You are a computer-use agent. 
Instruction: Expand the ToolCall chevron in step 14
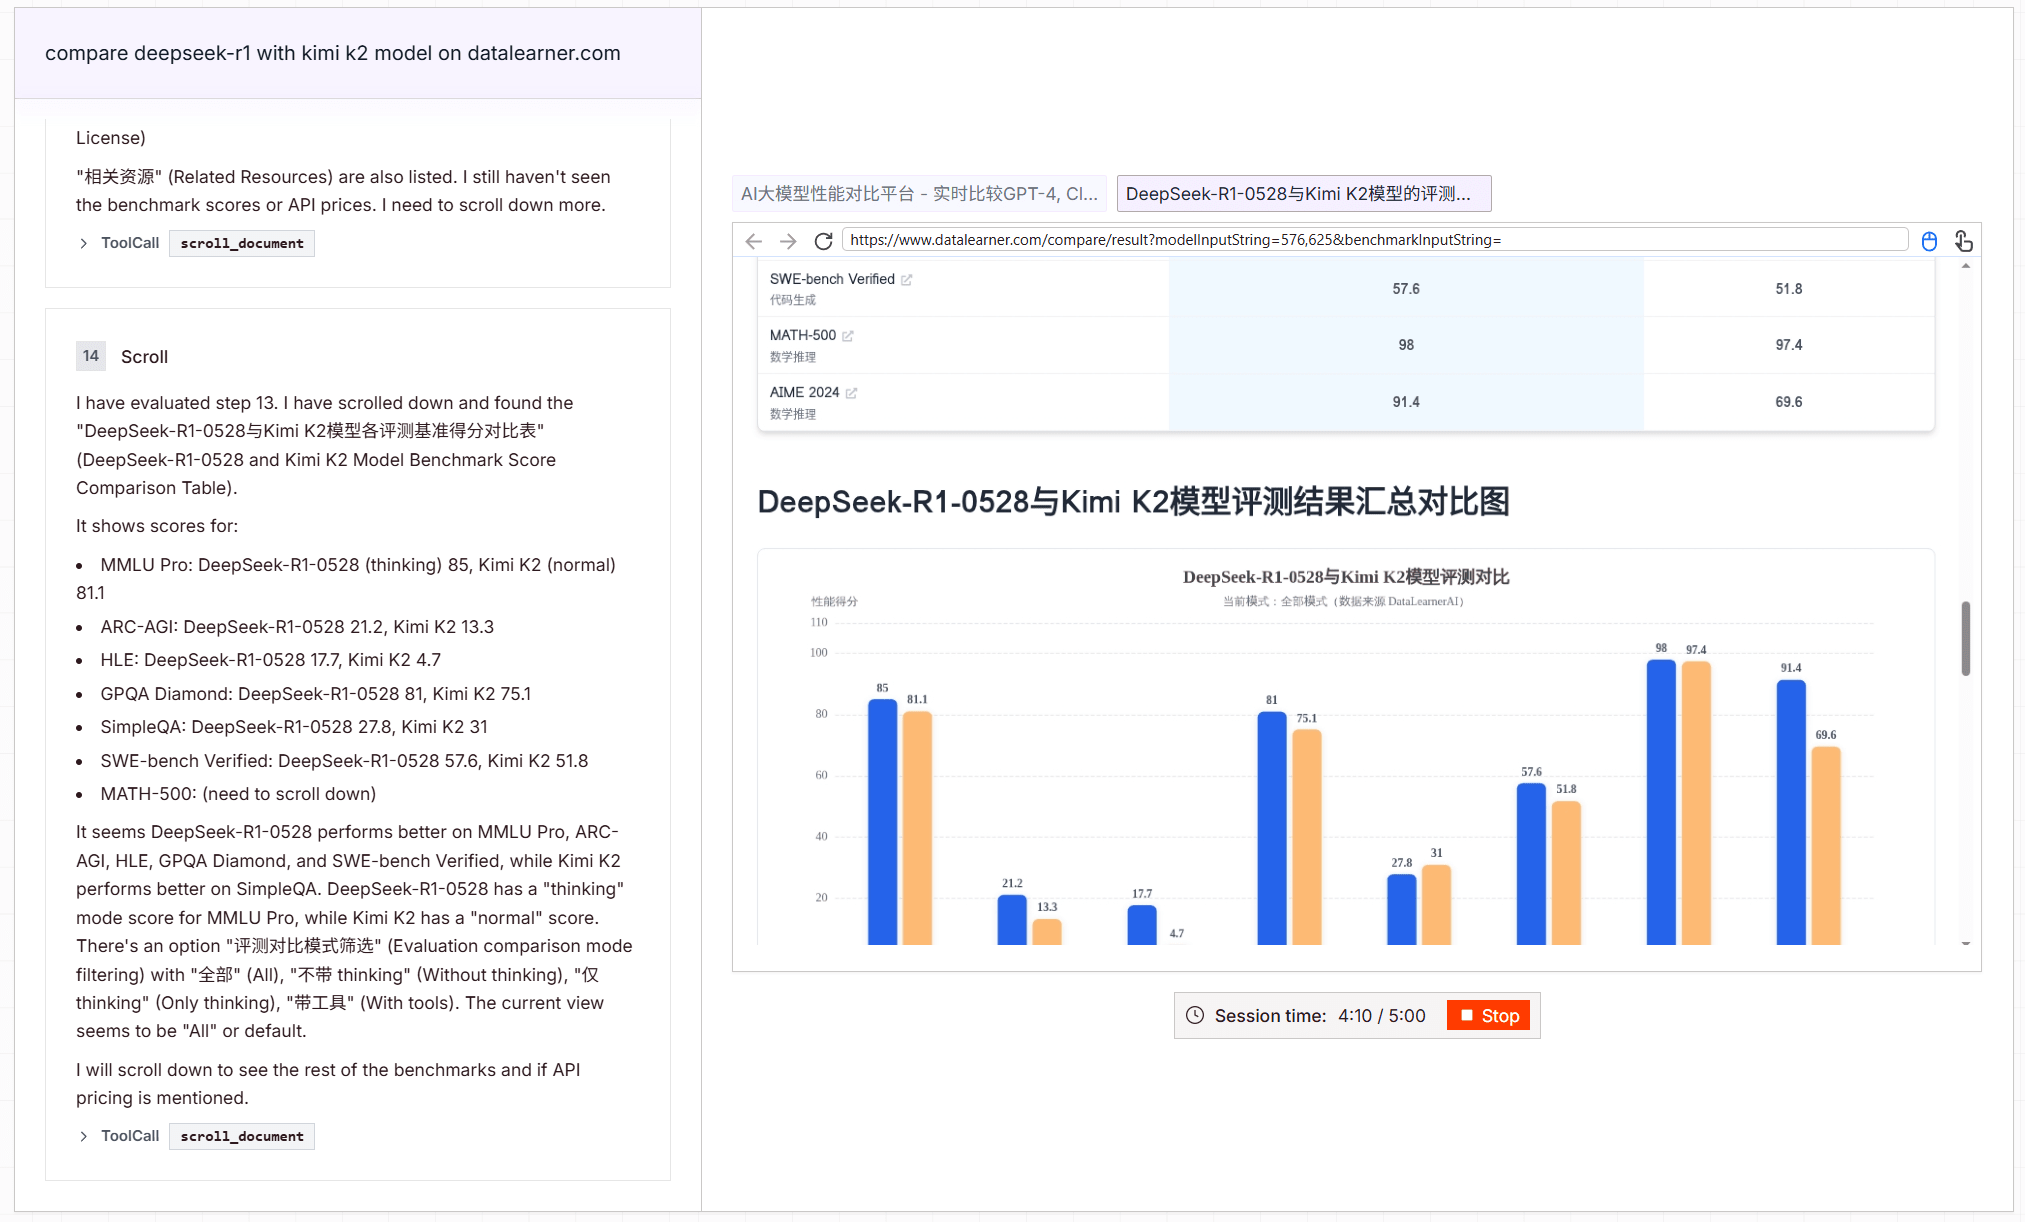(x=84, y=1136)
